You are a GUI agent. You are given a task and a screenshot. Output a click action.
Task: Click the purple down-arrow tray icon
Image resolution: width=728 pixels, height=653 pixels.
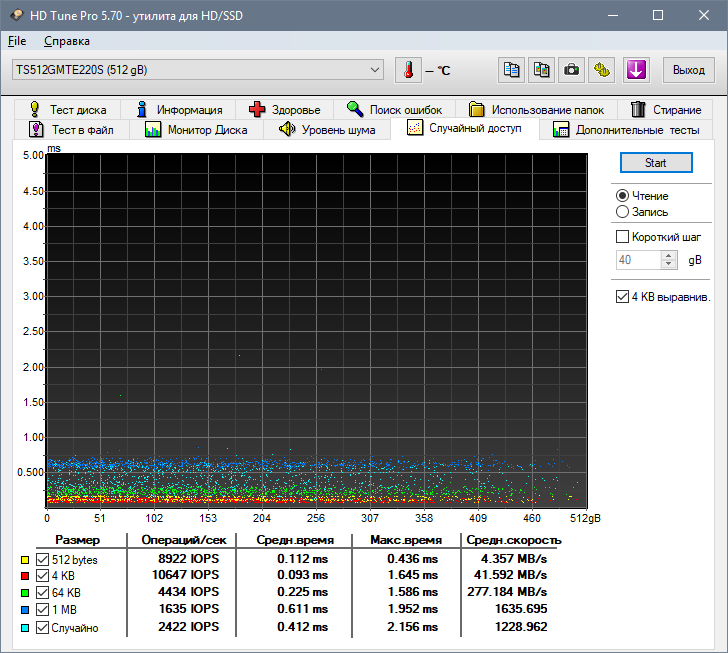(x=636, y=71)
